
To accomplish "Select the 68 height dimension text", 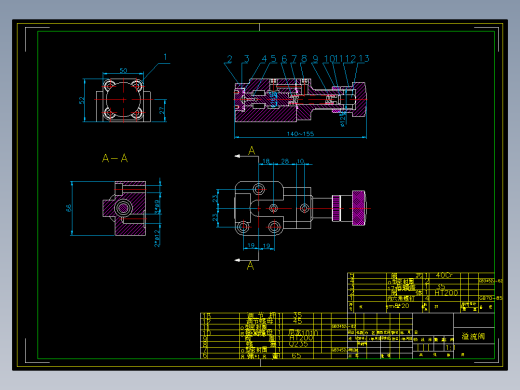I will point(69,208).
